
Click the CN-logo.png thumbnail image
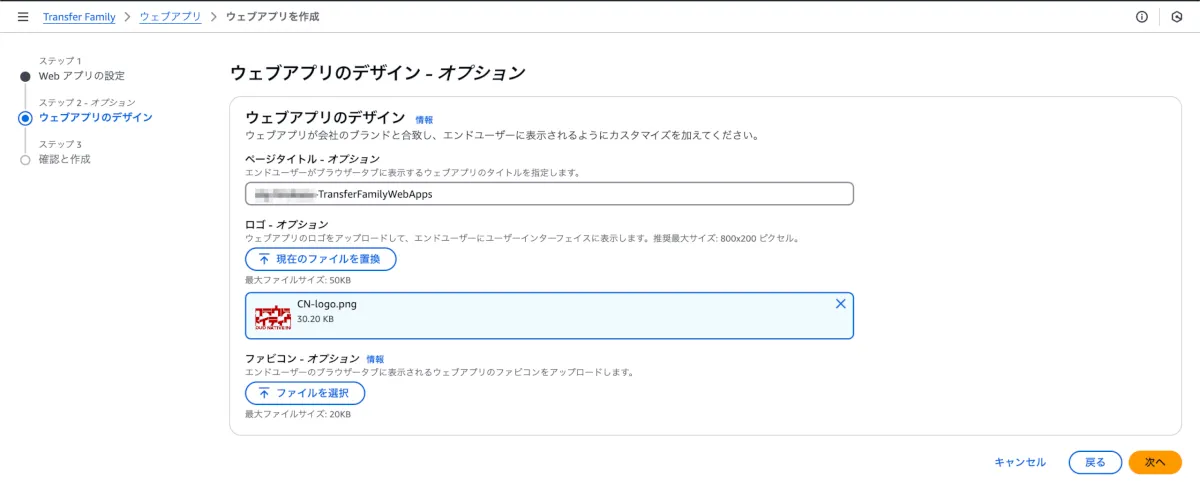click(273, 316)
